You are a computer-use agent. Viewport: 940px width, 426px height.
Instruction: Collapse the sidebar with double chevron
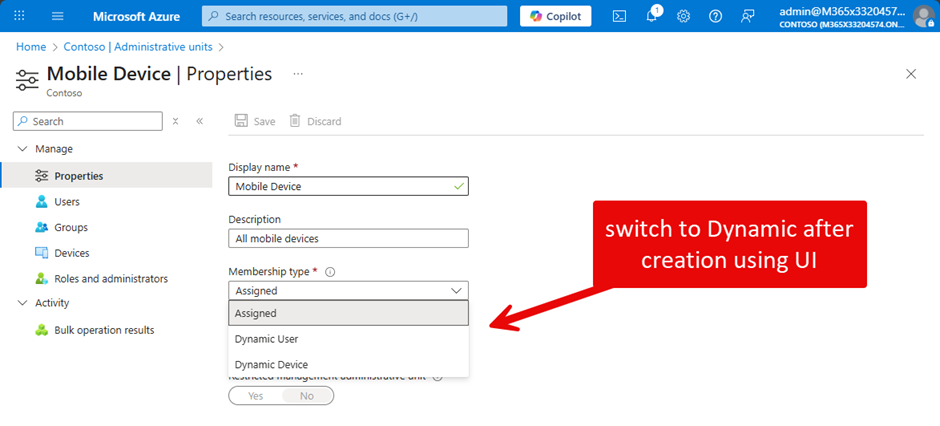pyautogui.click(x=200, y=121)
